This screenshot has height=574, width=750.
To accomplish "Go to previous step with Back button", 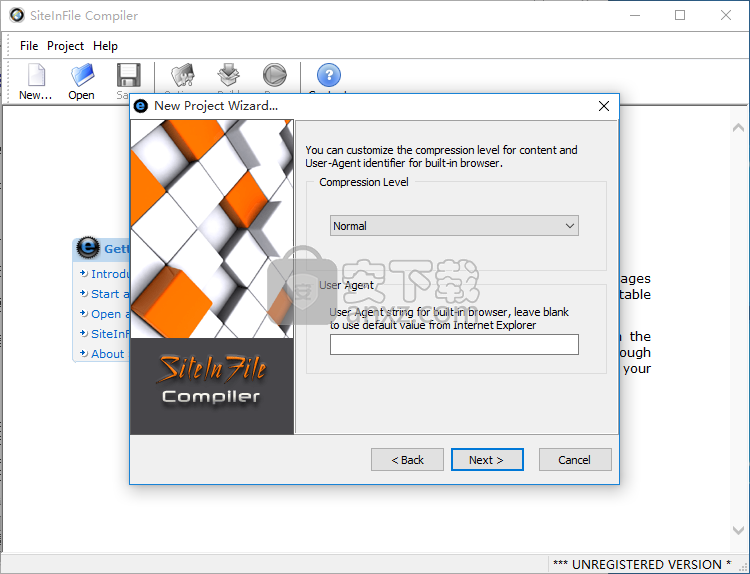I will coord(407,460).
